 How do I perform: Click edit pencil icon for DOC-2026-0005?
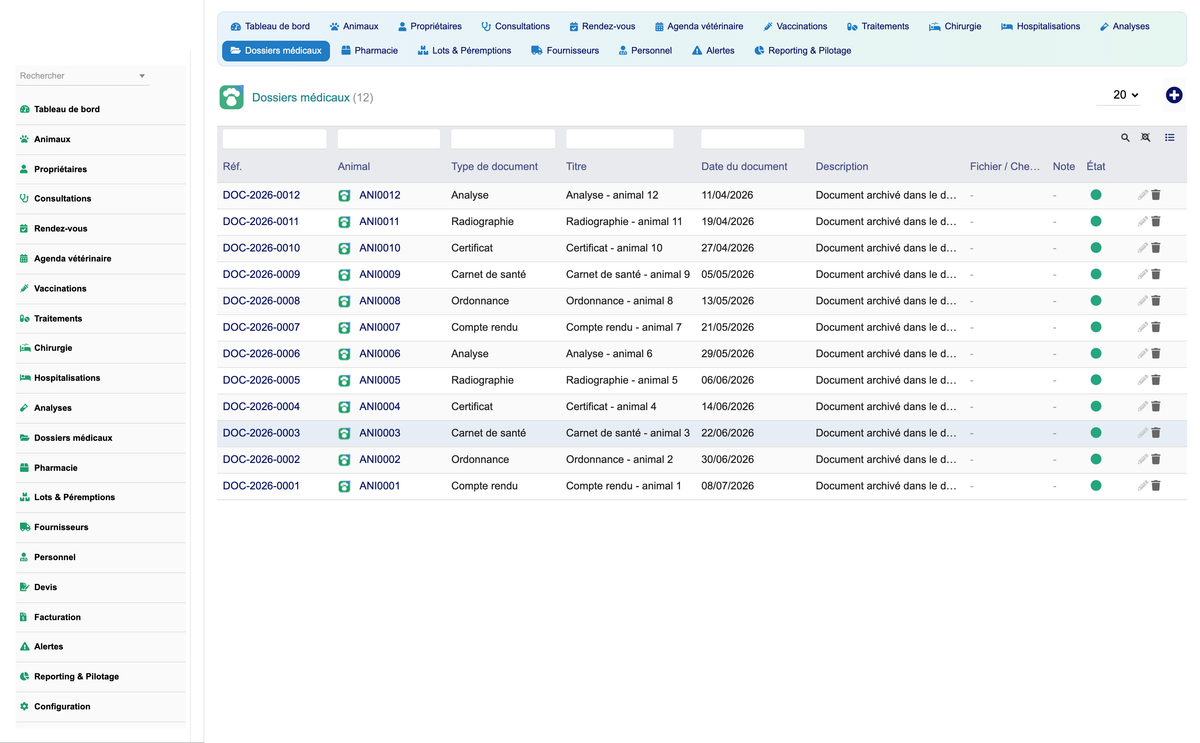1143,380
